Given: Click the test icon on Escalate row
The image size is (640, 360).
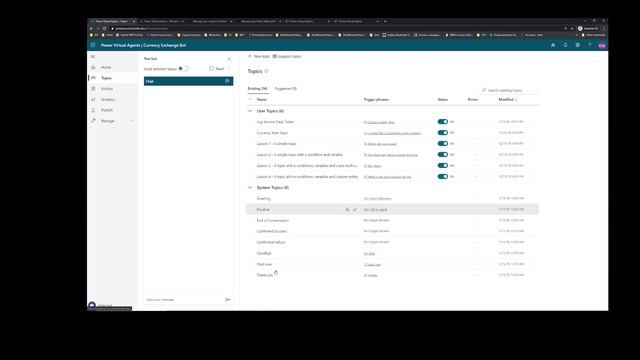Looking at the screenshot, I should coord(347,209).
